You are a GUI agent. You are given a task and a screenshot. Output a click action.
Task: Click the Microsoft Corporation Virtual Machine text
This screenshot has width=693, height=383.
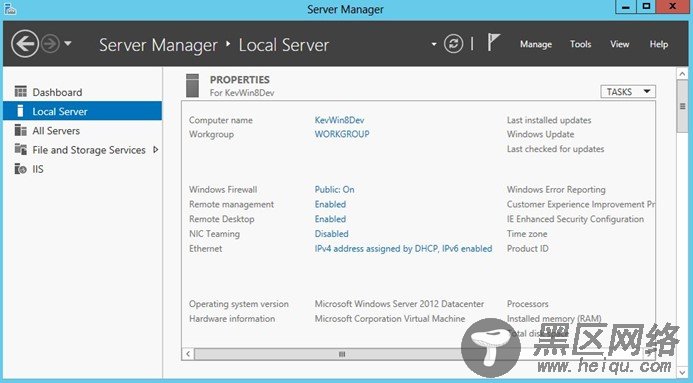389,318
